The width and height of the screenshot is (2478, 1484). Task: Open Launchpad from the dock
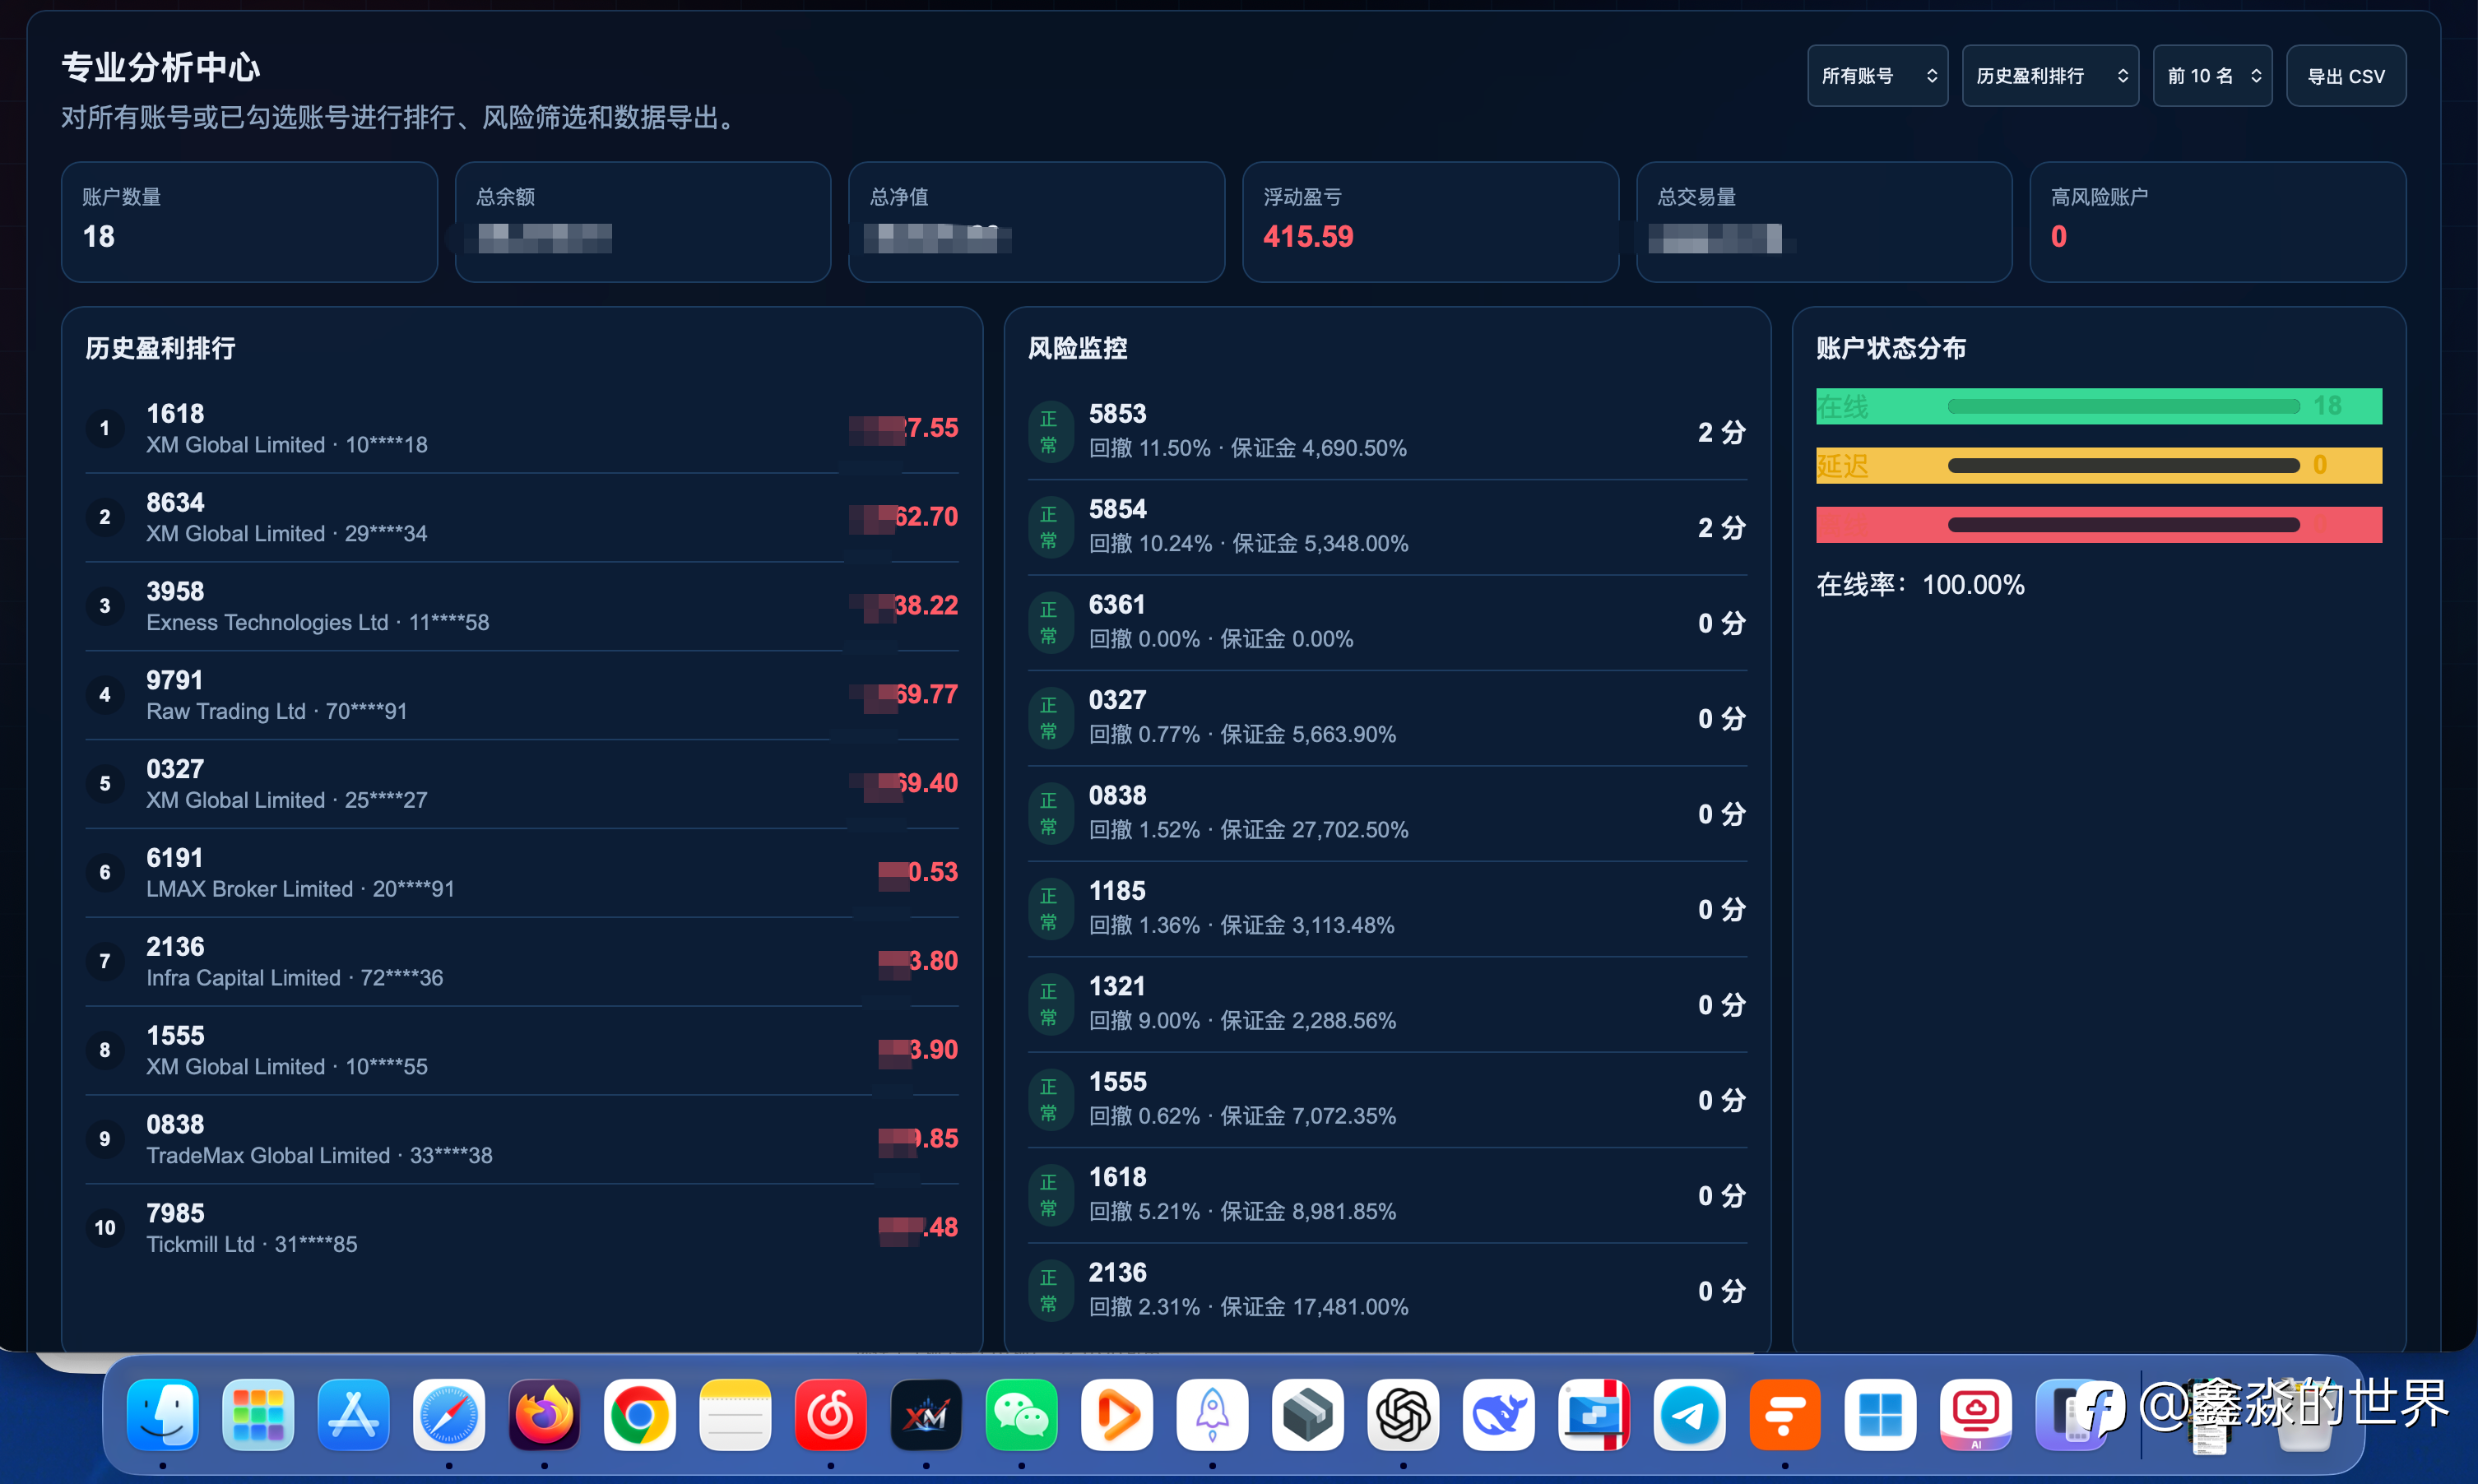coord(258,1414)
